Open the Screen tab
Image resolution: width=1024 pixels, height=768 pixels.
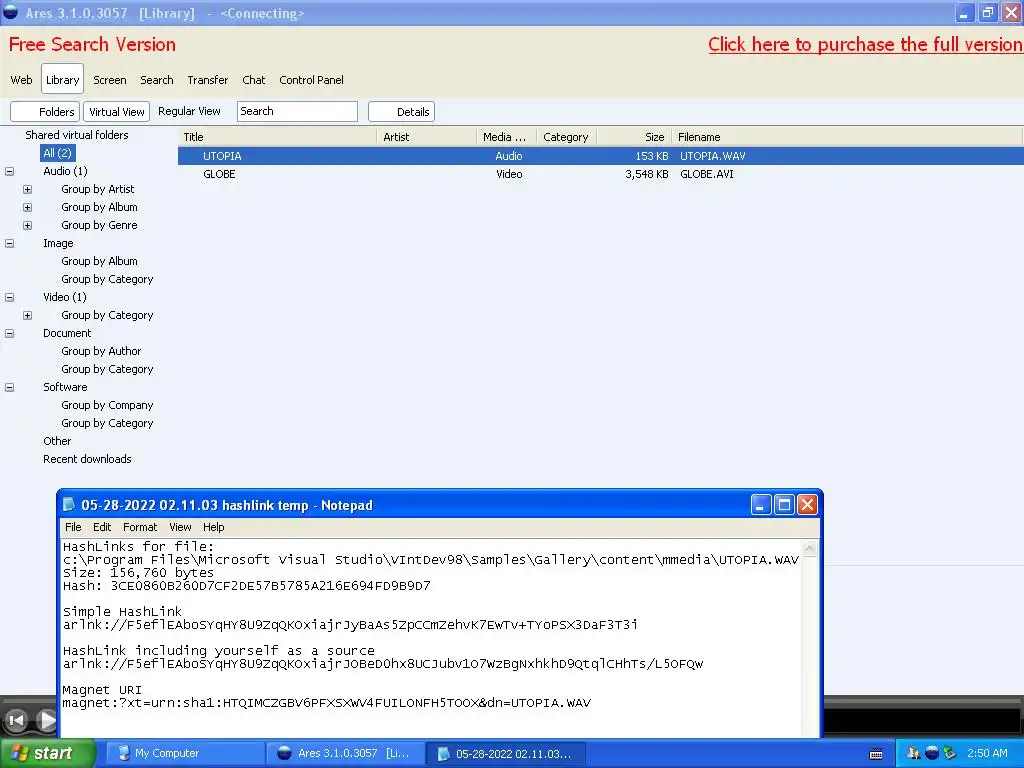(110, 80)
